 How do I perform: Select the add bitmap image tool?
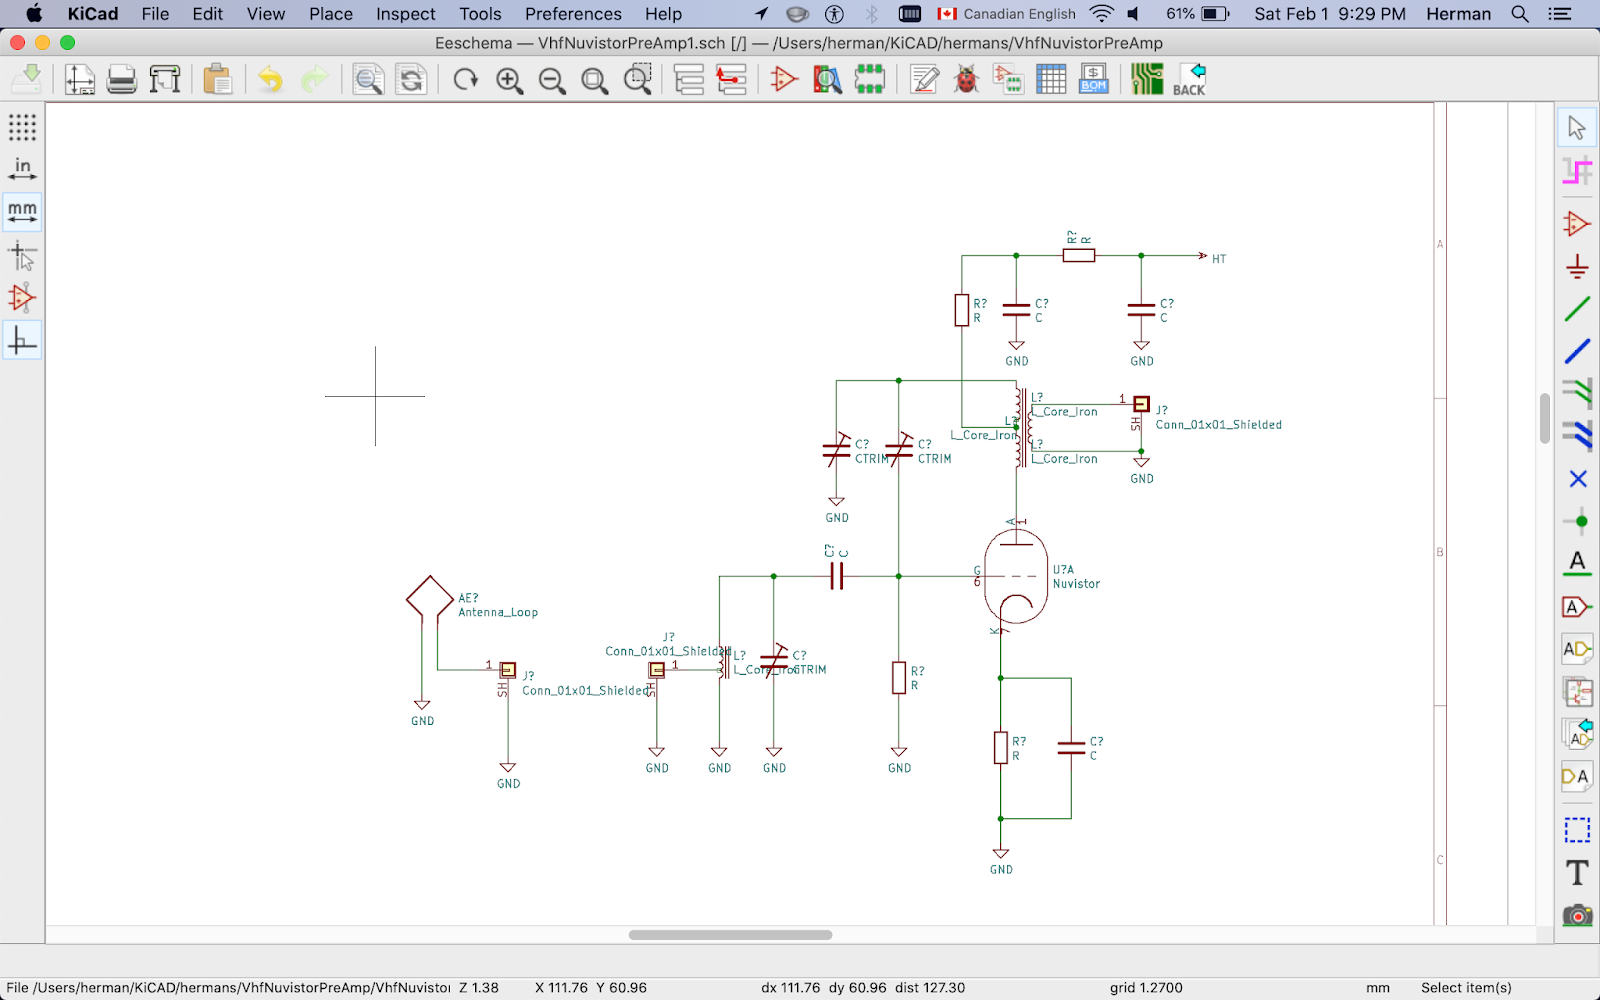click(x=1577, y=914)
